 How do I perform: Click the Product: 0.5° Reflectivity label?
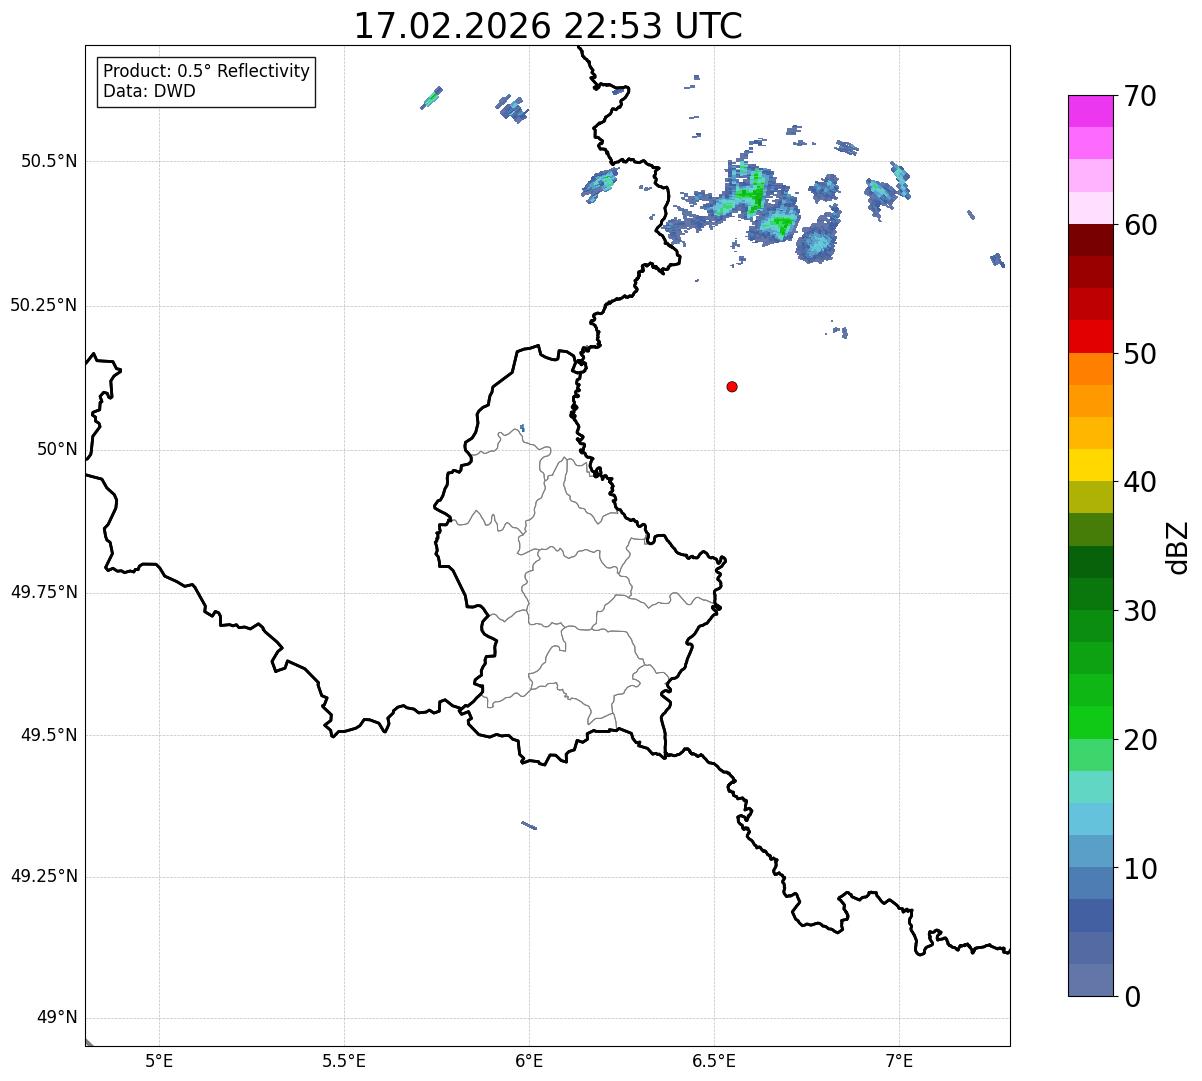click(x=206, y=72)
